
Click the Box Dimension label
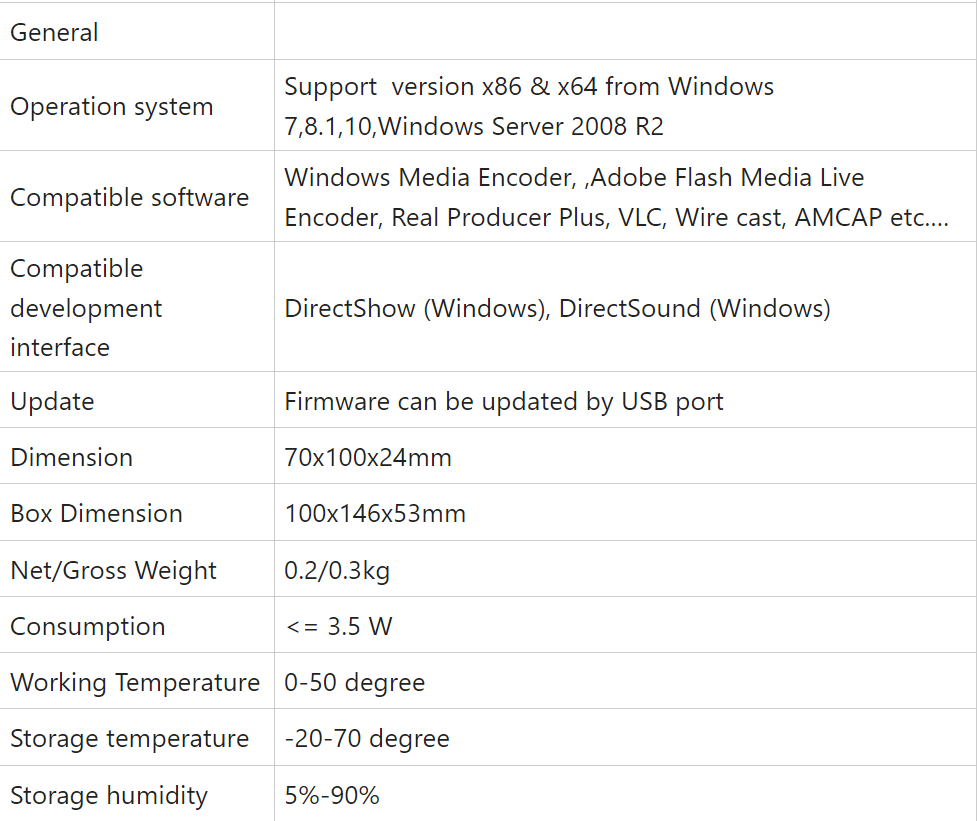[x=96, y=513]
